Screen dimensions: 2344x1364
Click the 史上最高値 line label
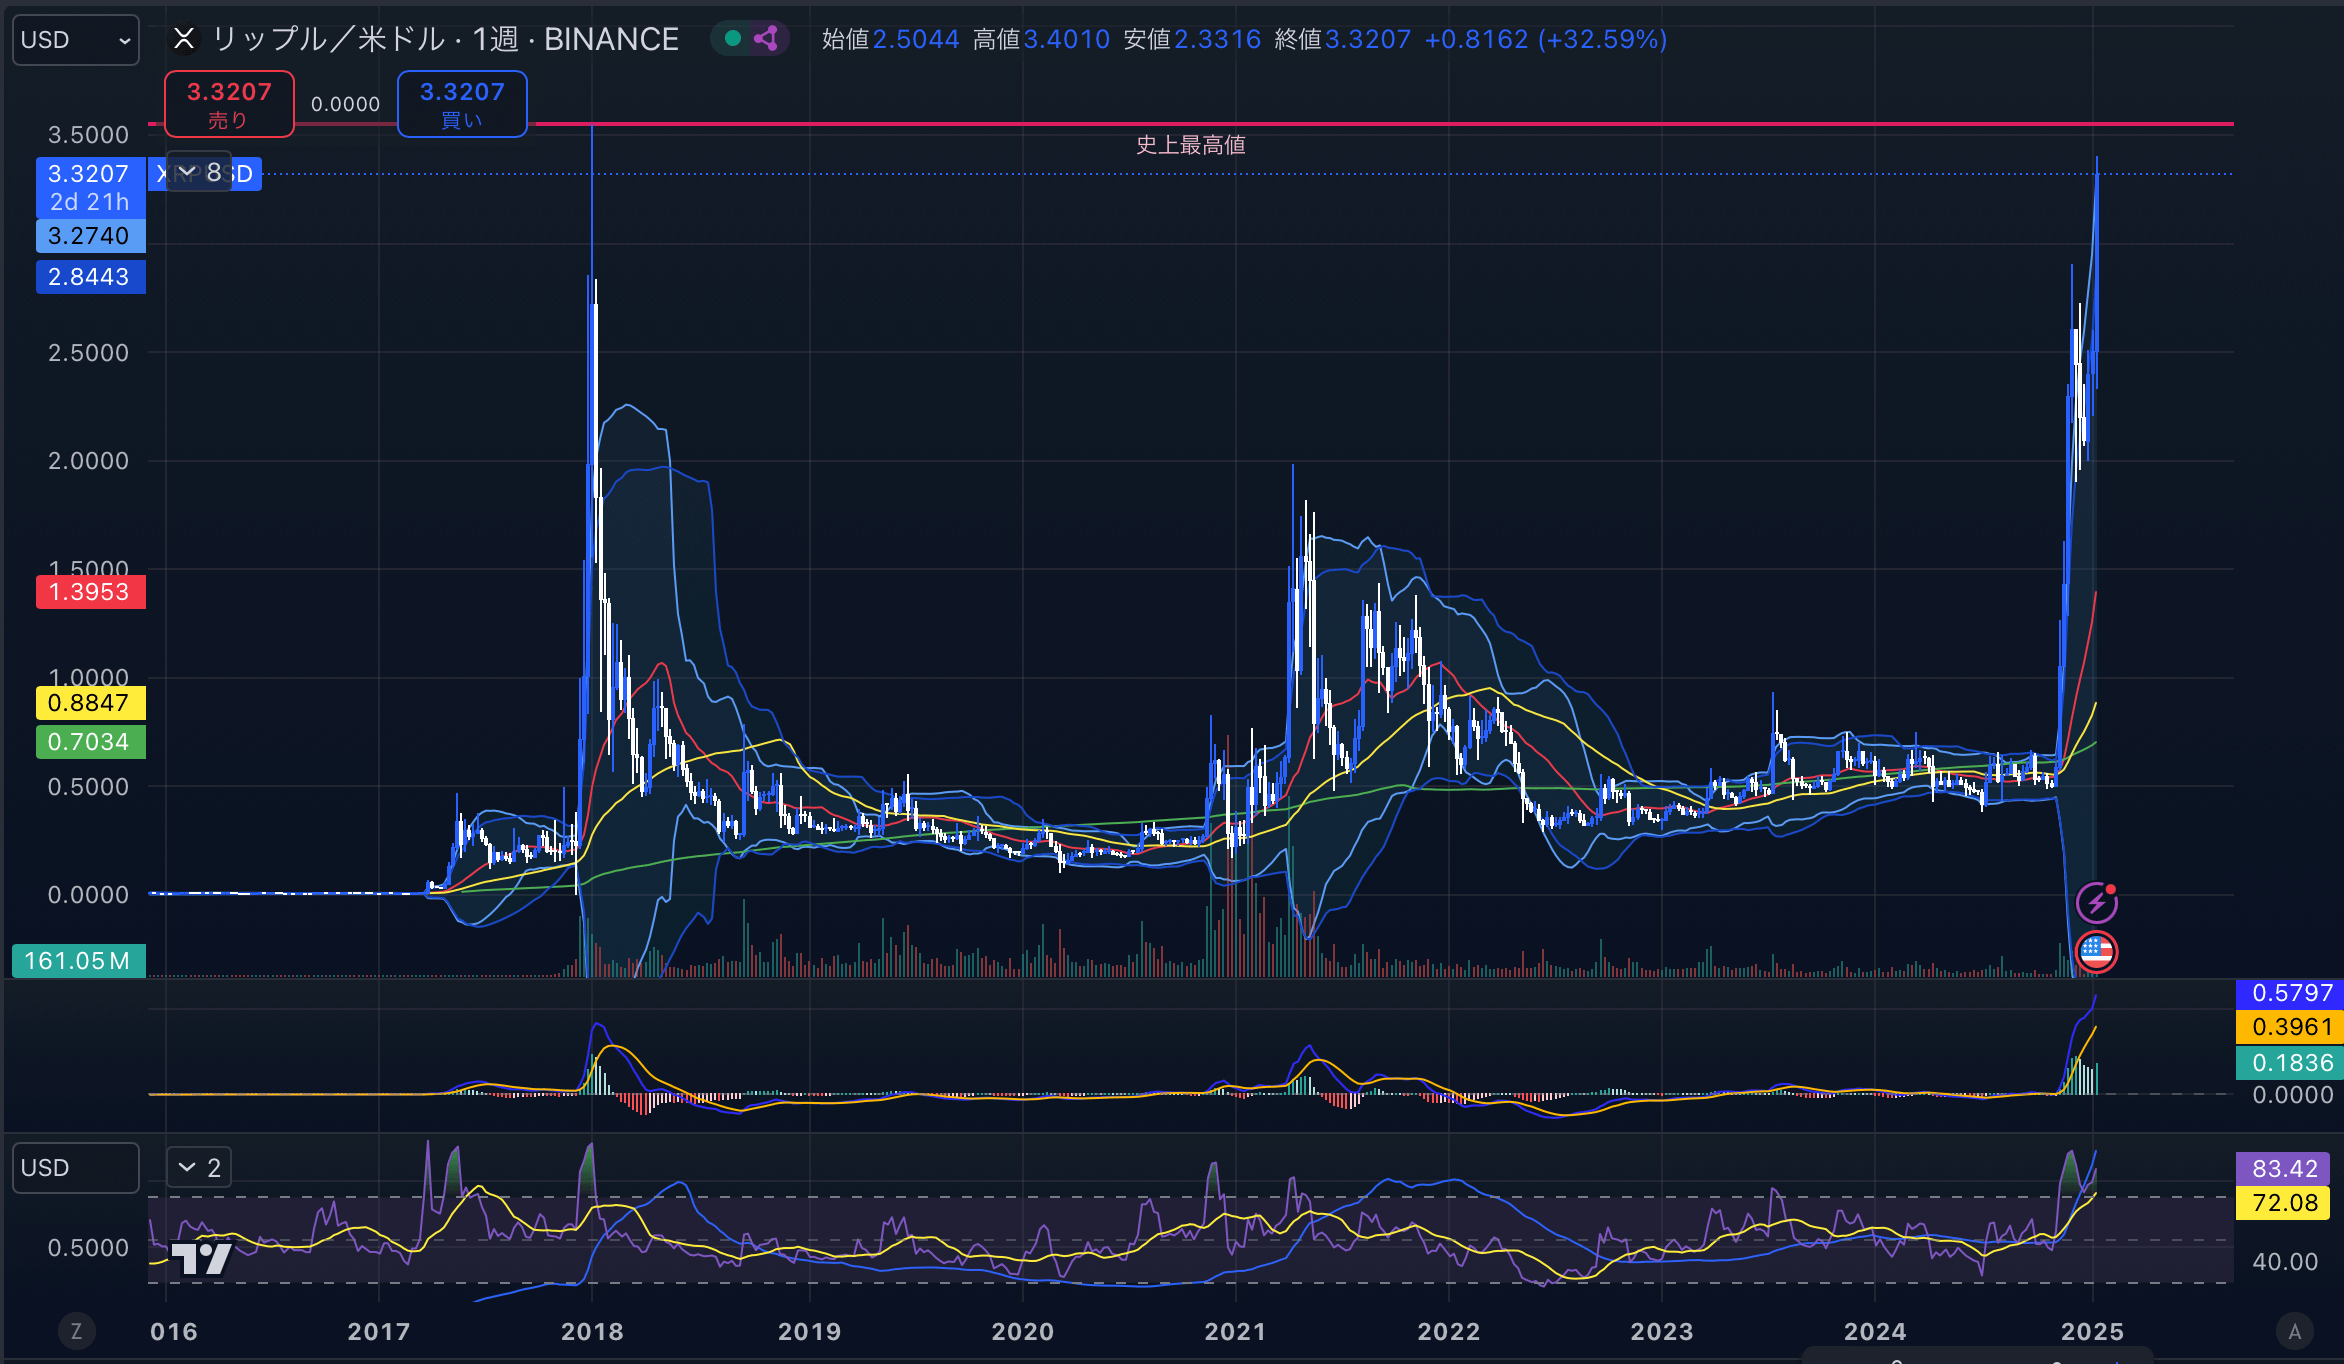click(x=1190, y=145)
